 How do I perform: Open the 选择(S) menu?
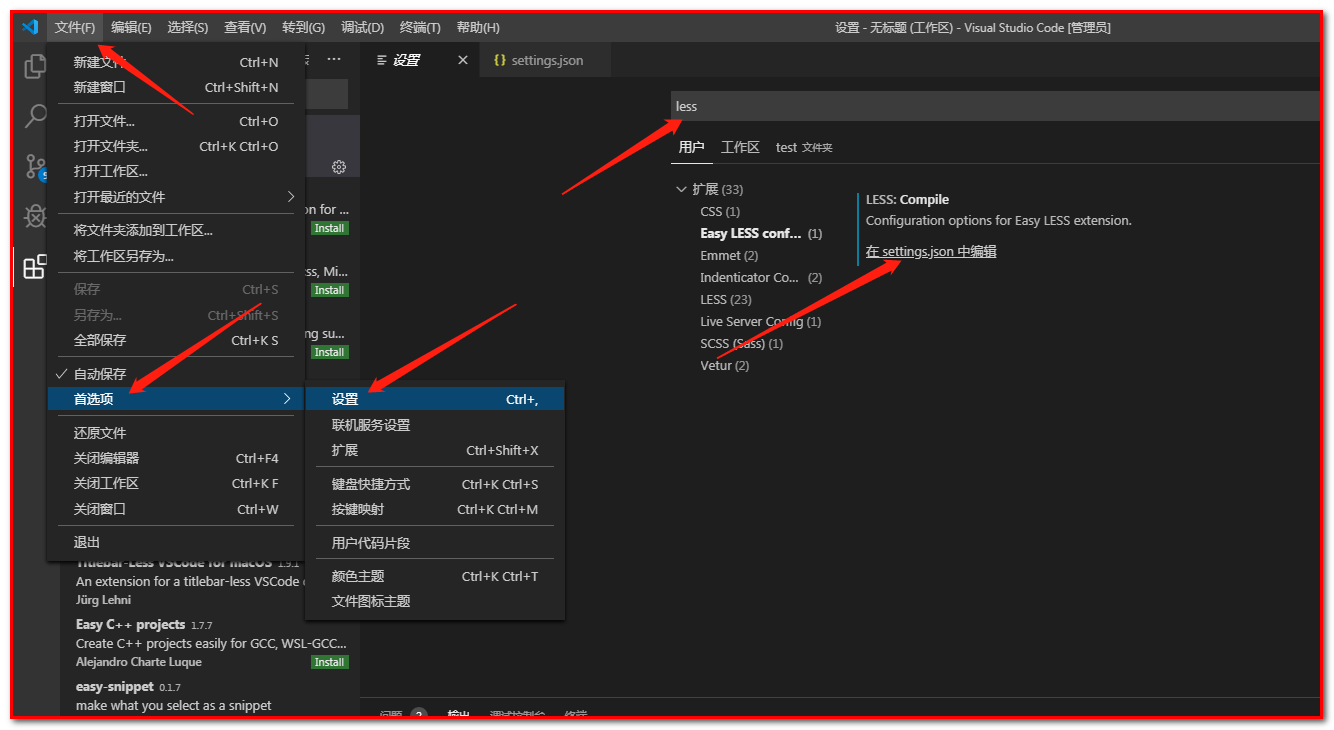click(x=188, y=27)
